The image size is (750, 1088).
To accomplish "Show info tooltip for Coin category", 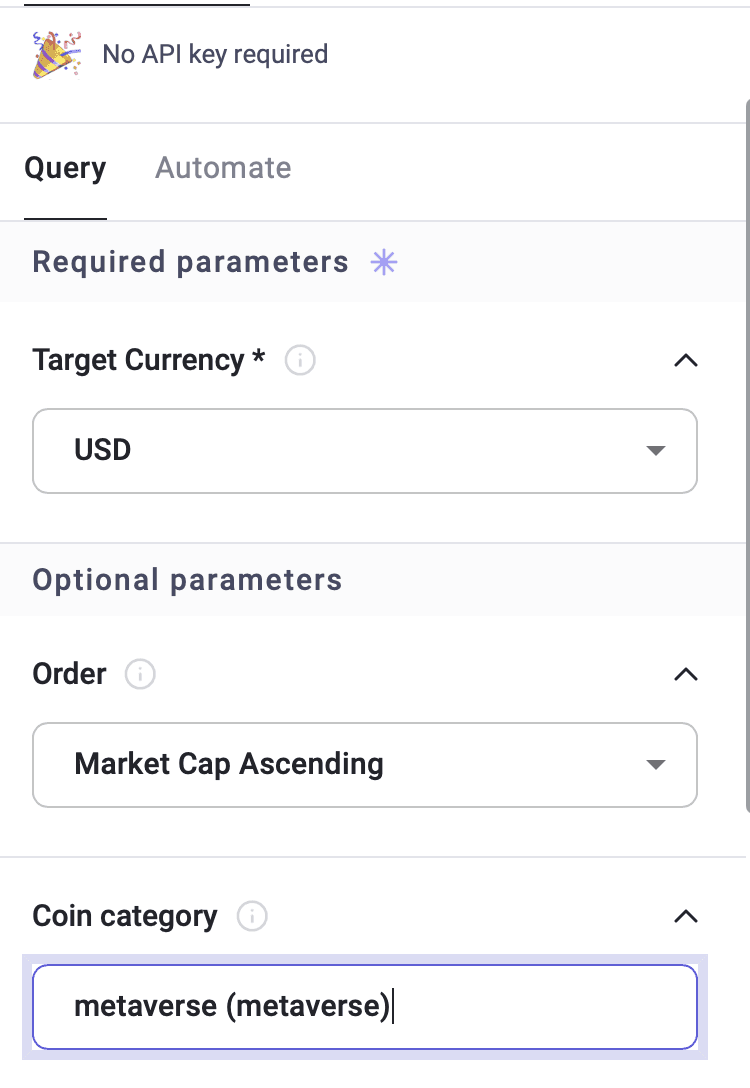I will (x=252, y=916).
